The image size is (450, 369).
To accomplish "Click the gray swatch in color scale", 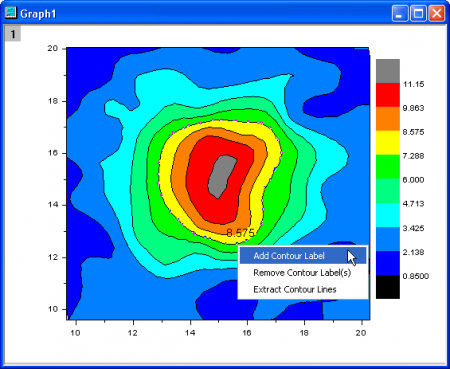I will tap(388, 71).
